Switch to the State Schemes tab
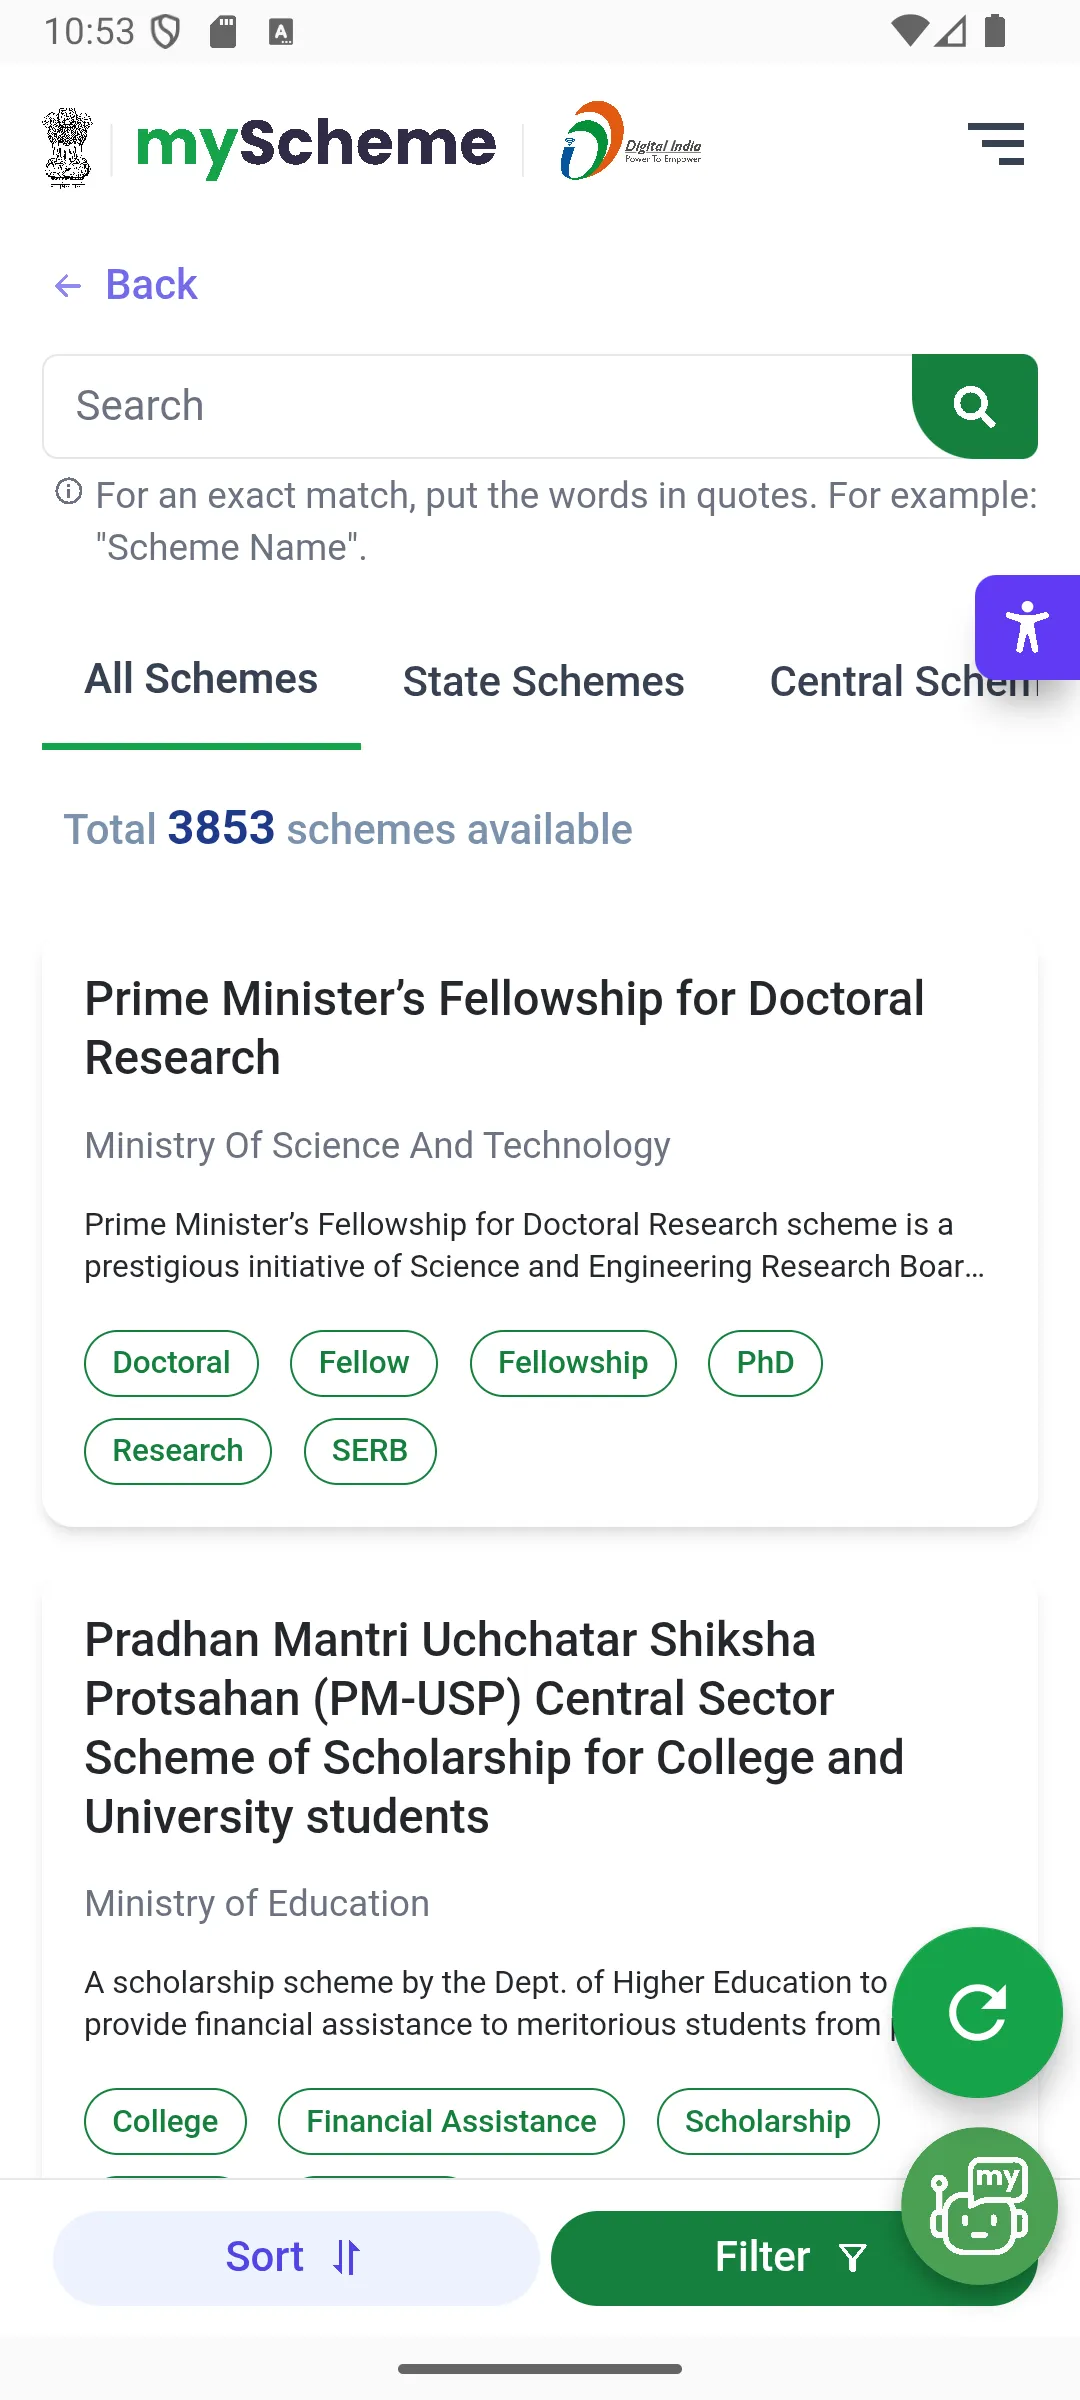Image resolution: width=1080 pixels, height=2400 pixels. [543, 682]
